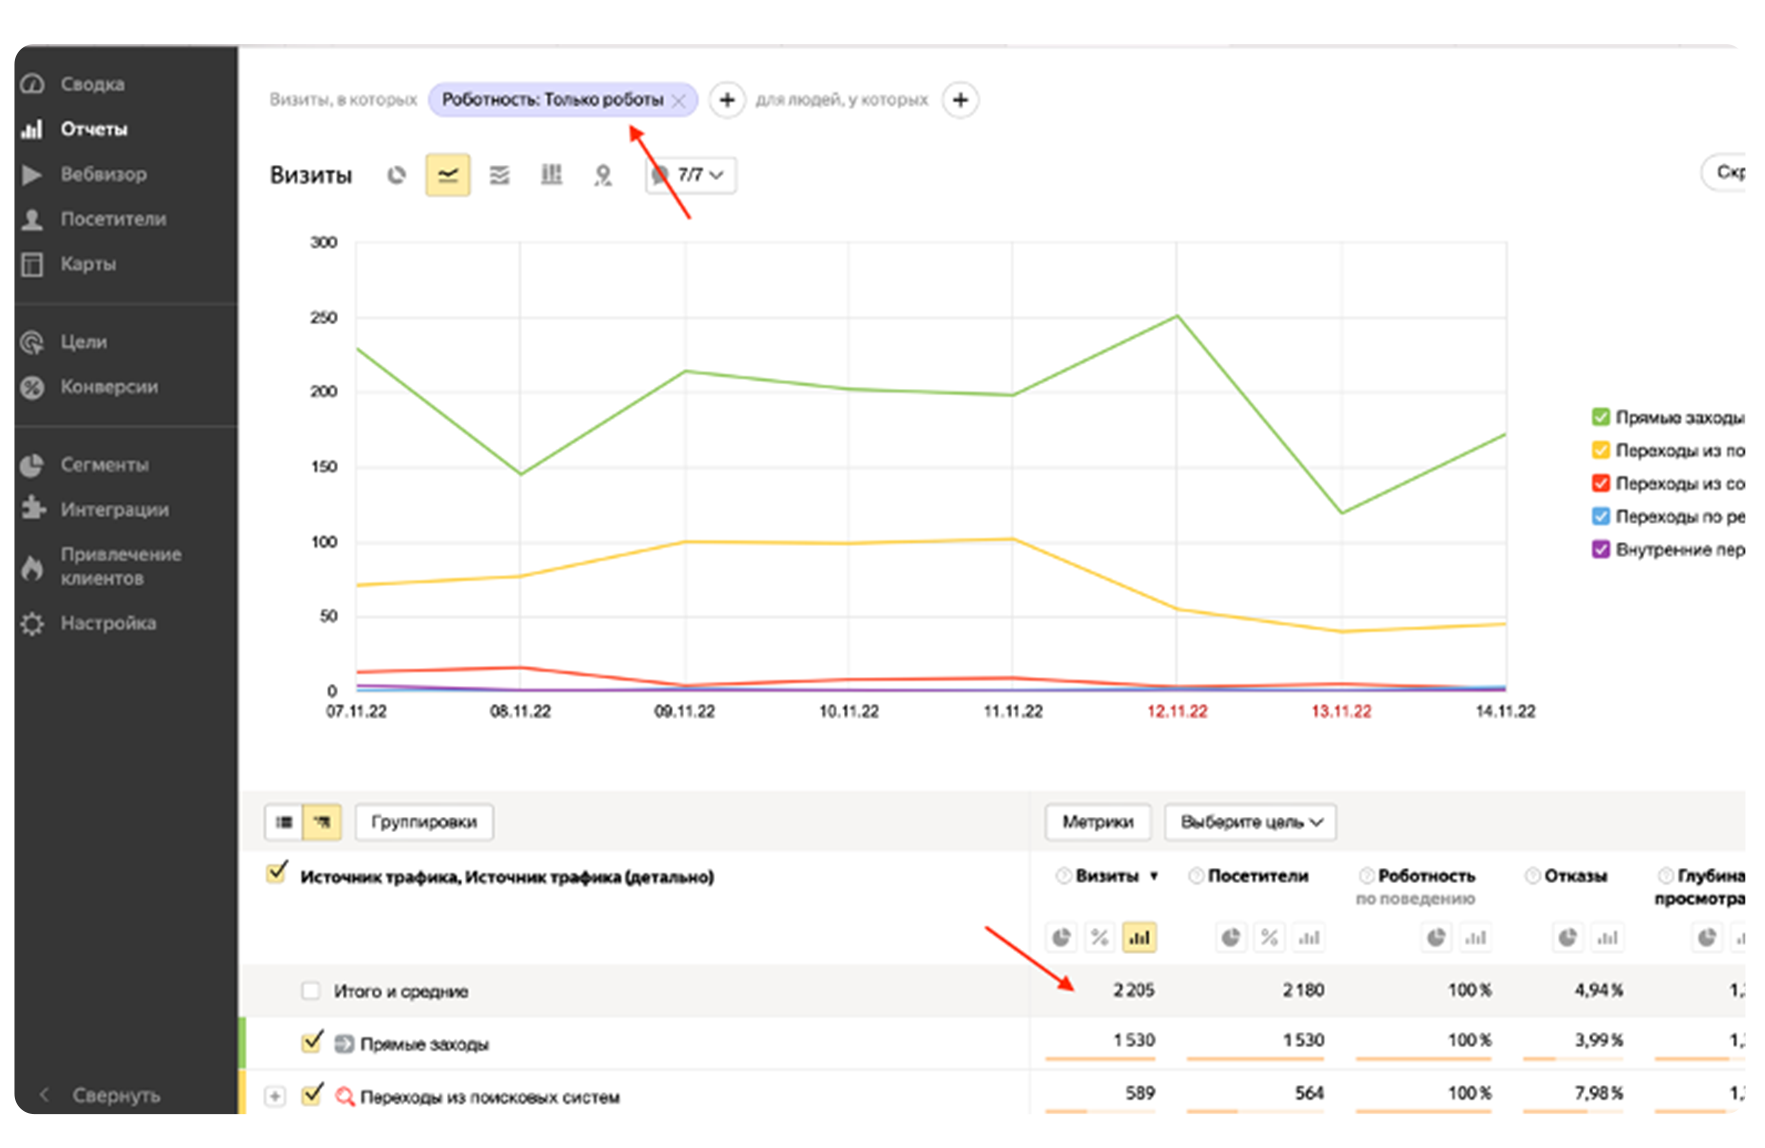Toggle the yellow Переходы из по legend checkbox

pyautogui.click(x=1601, y=450)
